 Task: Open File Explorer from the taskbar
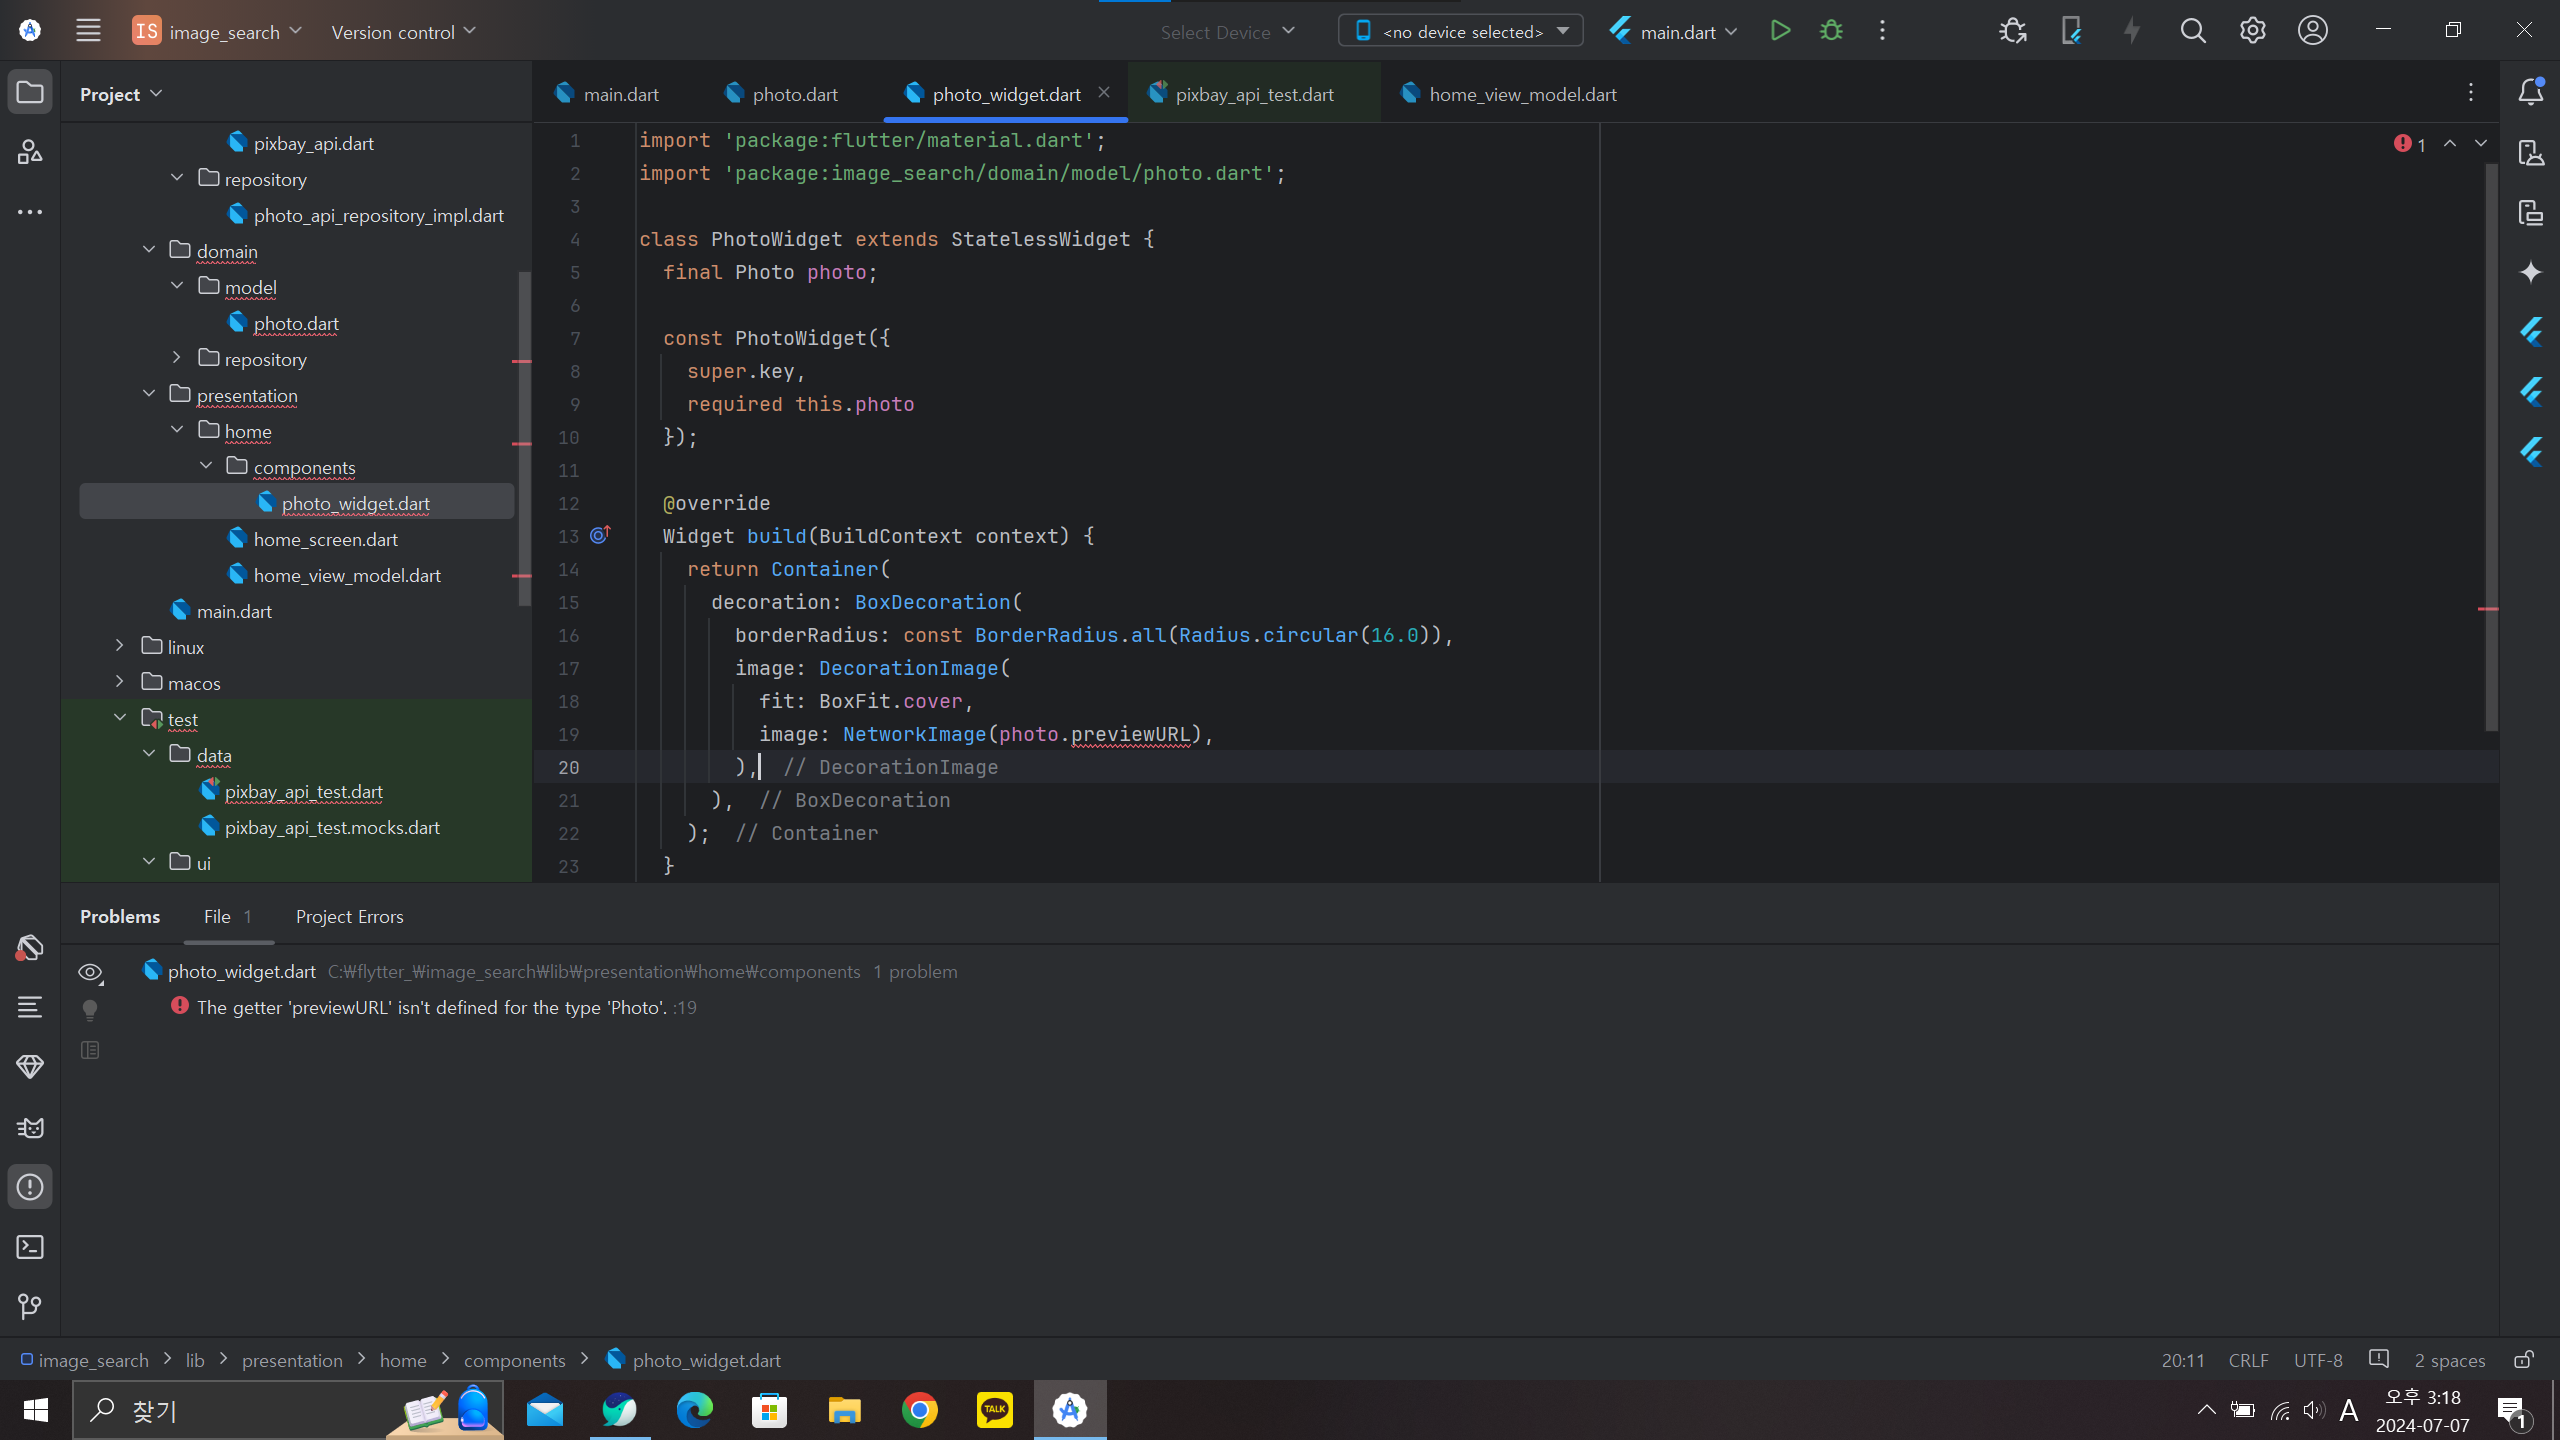click(844, 1410)
